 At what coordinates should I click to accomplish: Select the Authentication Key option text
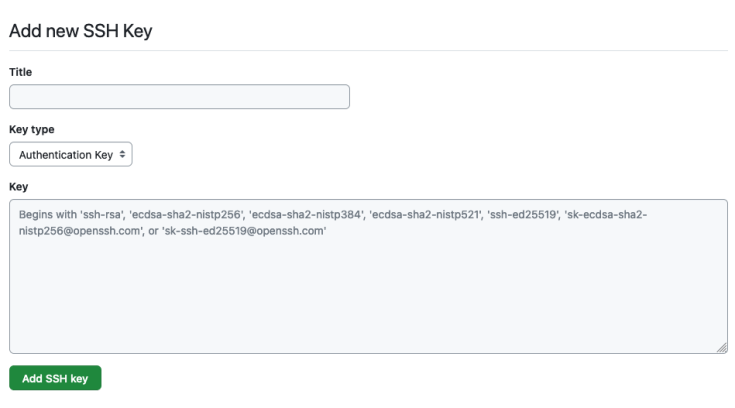click(65, 155)
